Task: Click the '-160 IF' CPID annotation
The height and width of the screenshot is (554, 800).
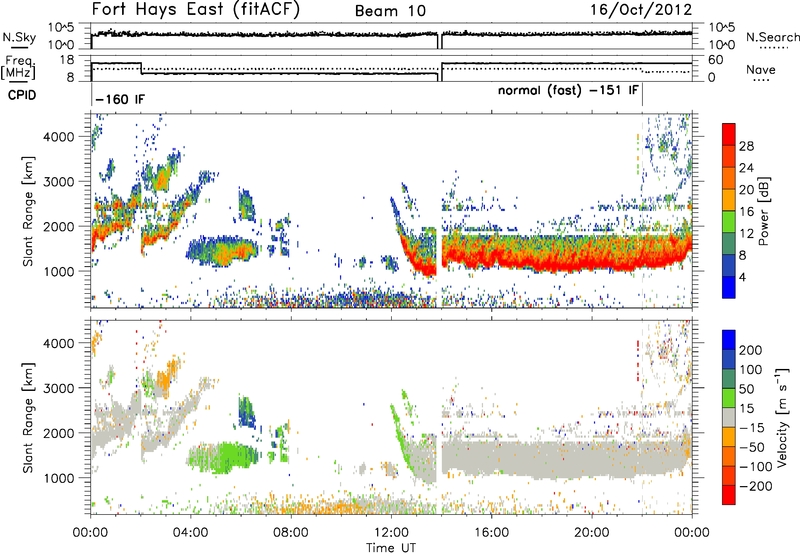Action: 120,99
